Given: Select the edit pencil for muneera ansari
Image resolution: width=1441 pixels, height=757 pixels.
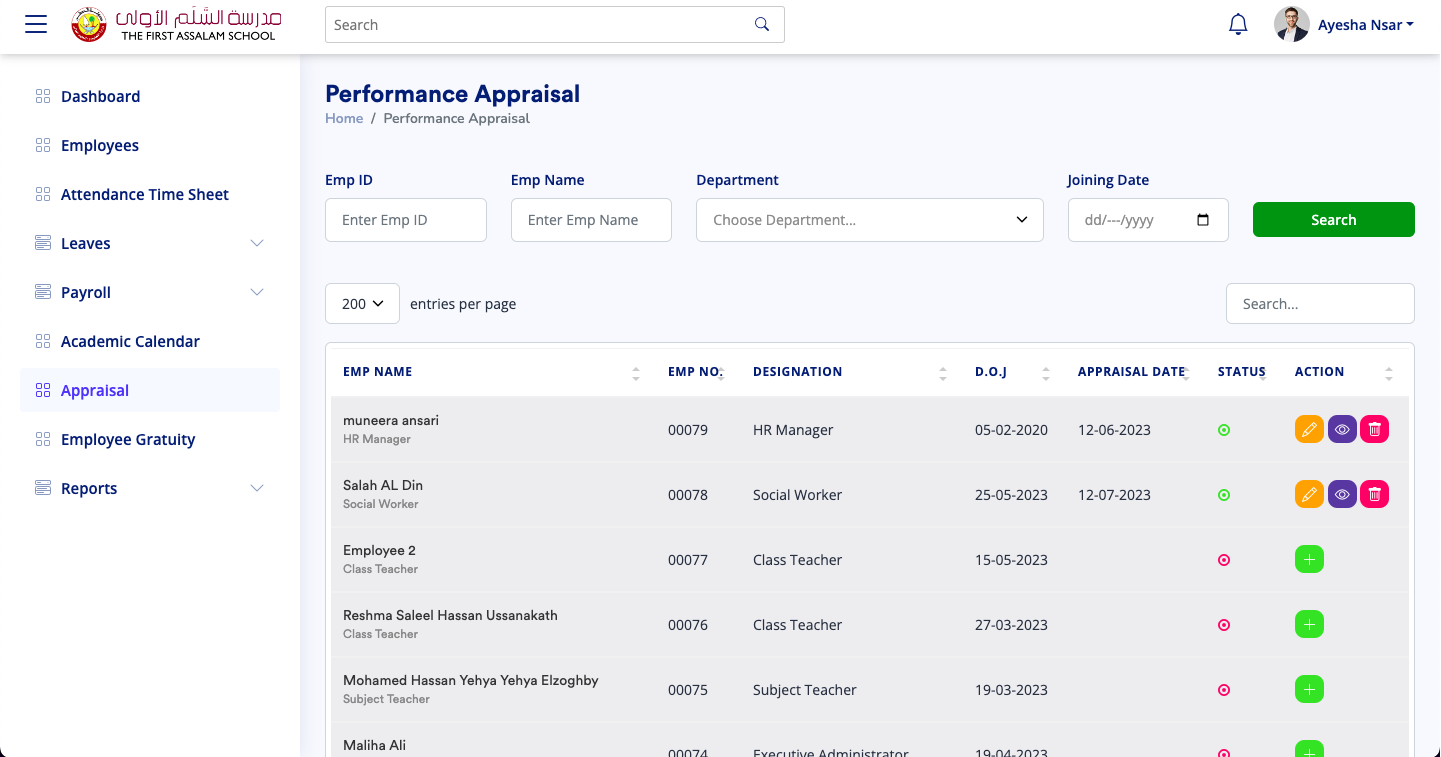Looking at the screenshot, I should click(x=1309, y=429).
